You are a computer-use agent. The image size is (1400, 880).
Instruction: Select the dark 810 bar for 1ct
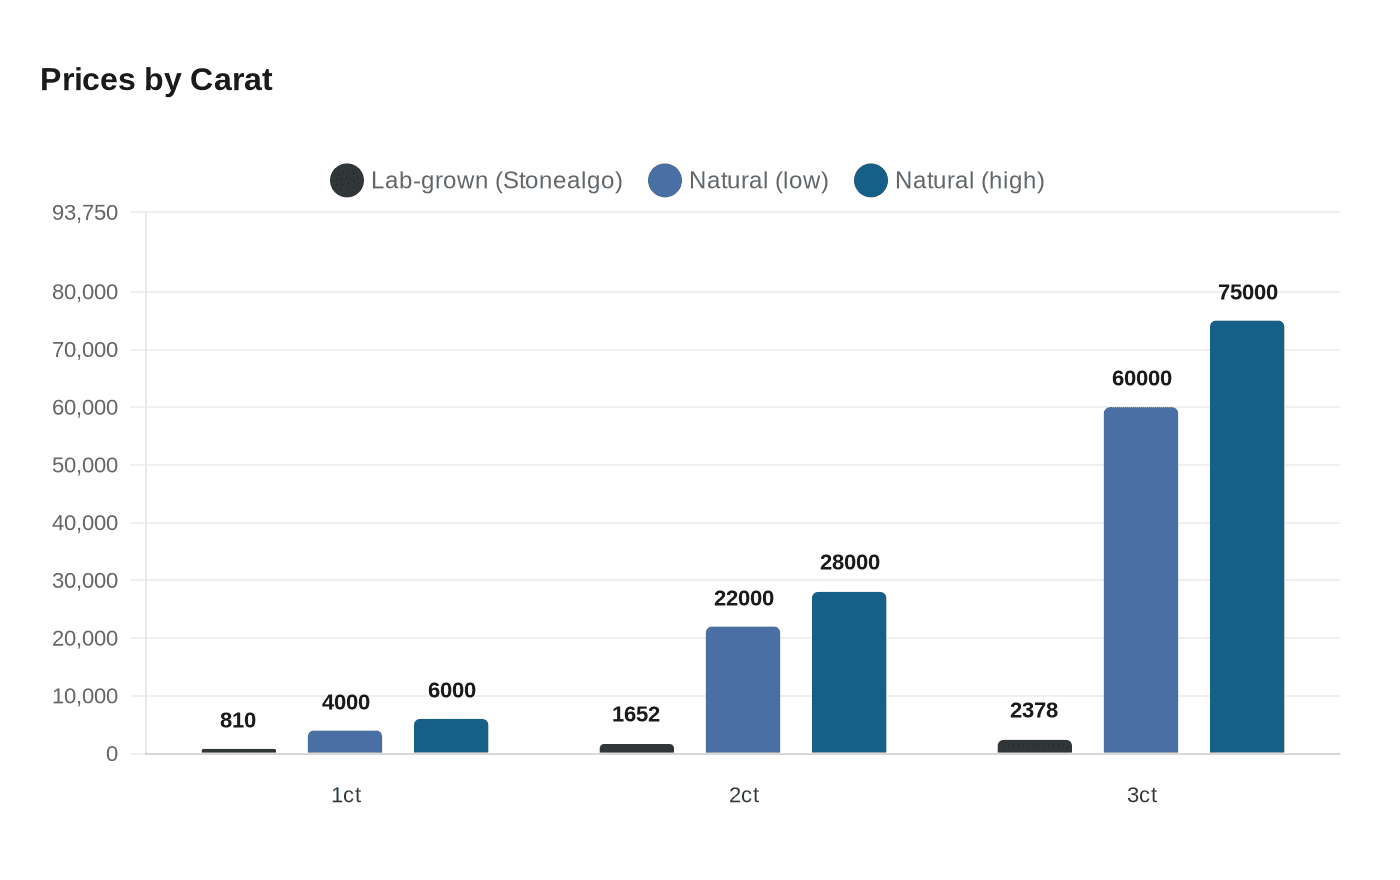click(x=238, y=750)
